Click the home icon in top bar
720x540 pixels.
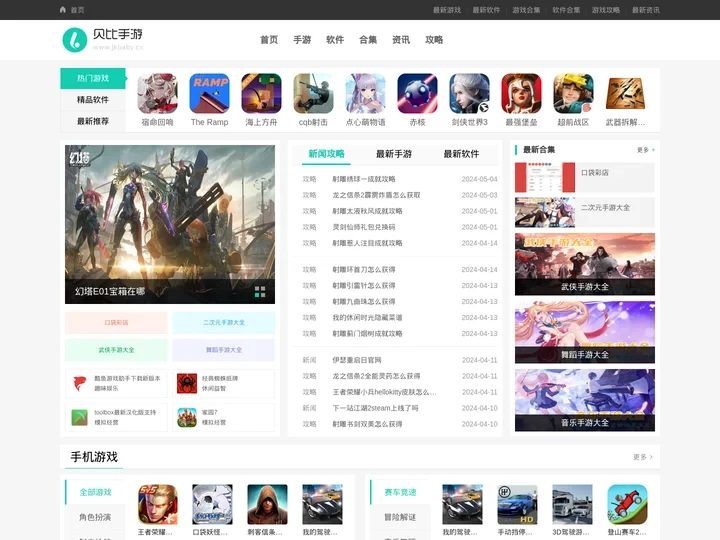[x=63, y=9]
